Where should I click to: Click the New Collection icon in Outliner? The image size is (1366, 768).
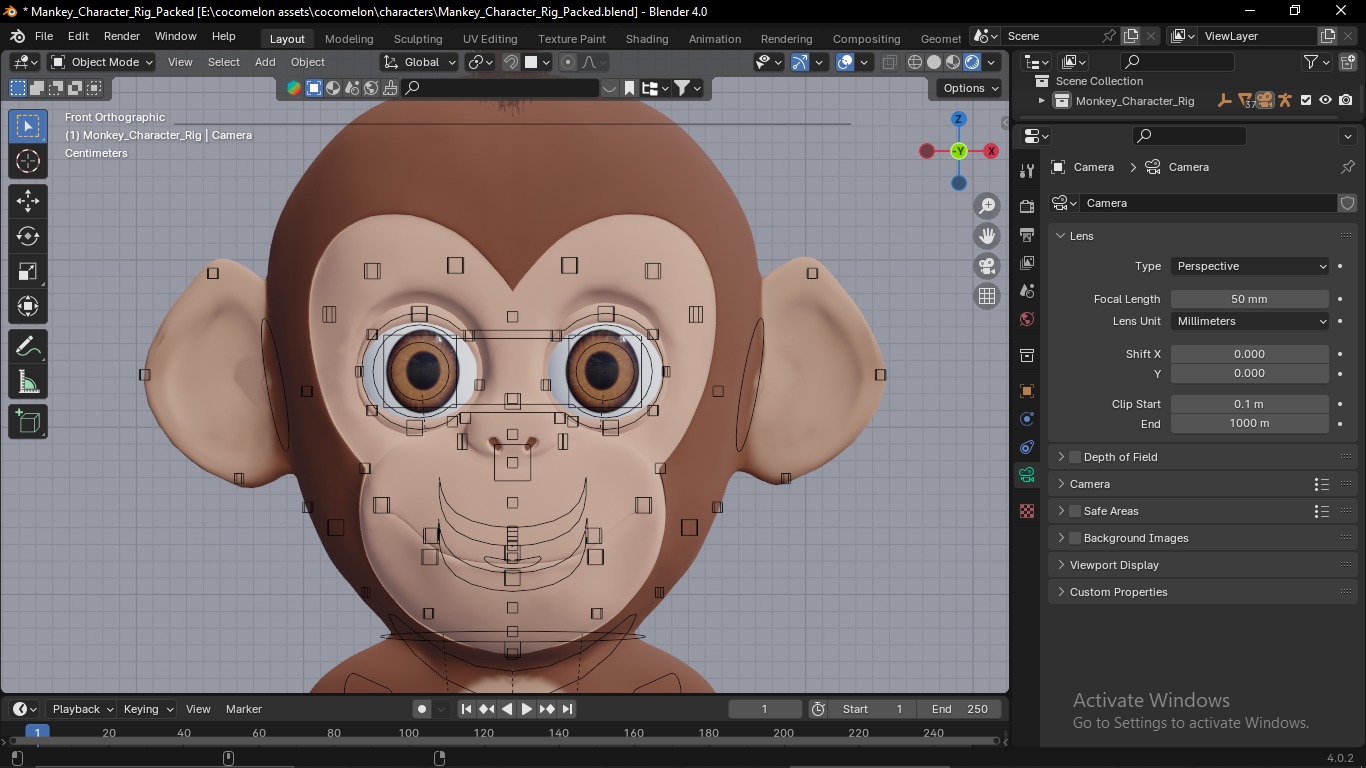[x=1347, y=62]
